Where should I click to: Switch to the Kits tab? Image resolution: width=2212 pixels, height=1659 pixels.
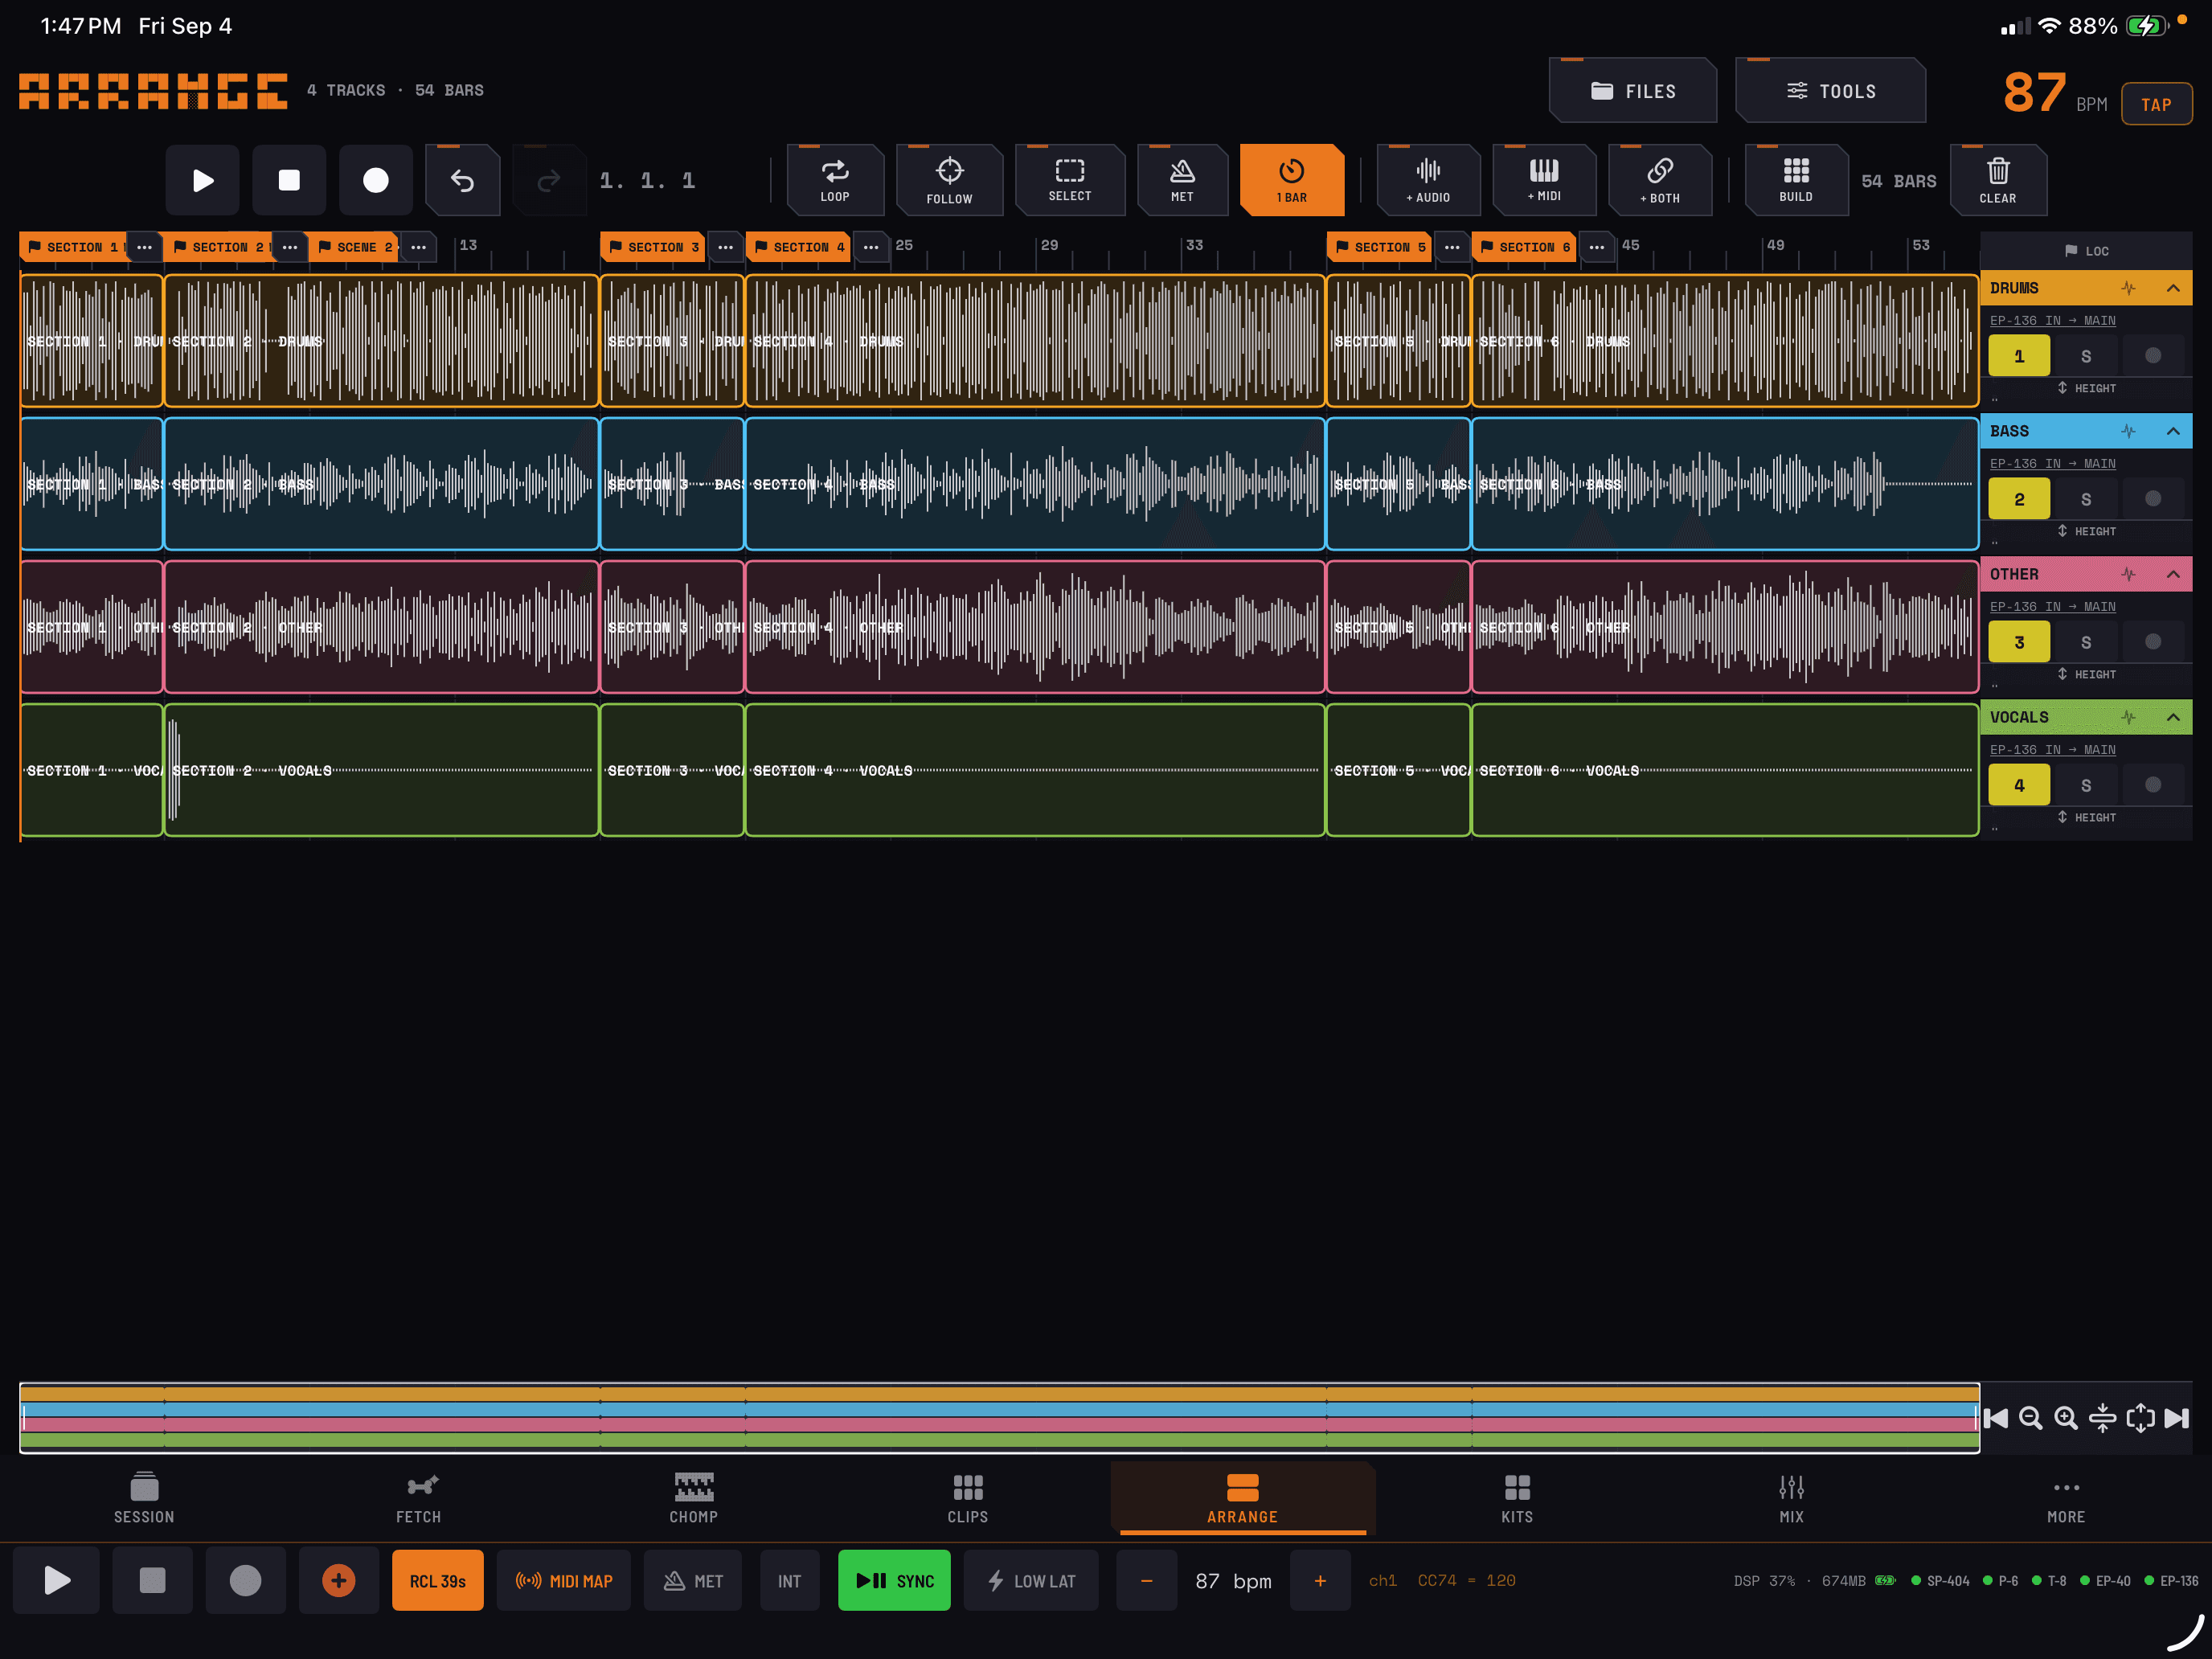[x=1517, y=1498]
